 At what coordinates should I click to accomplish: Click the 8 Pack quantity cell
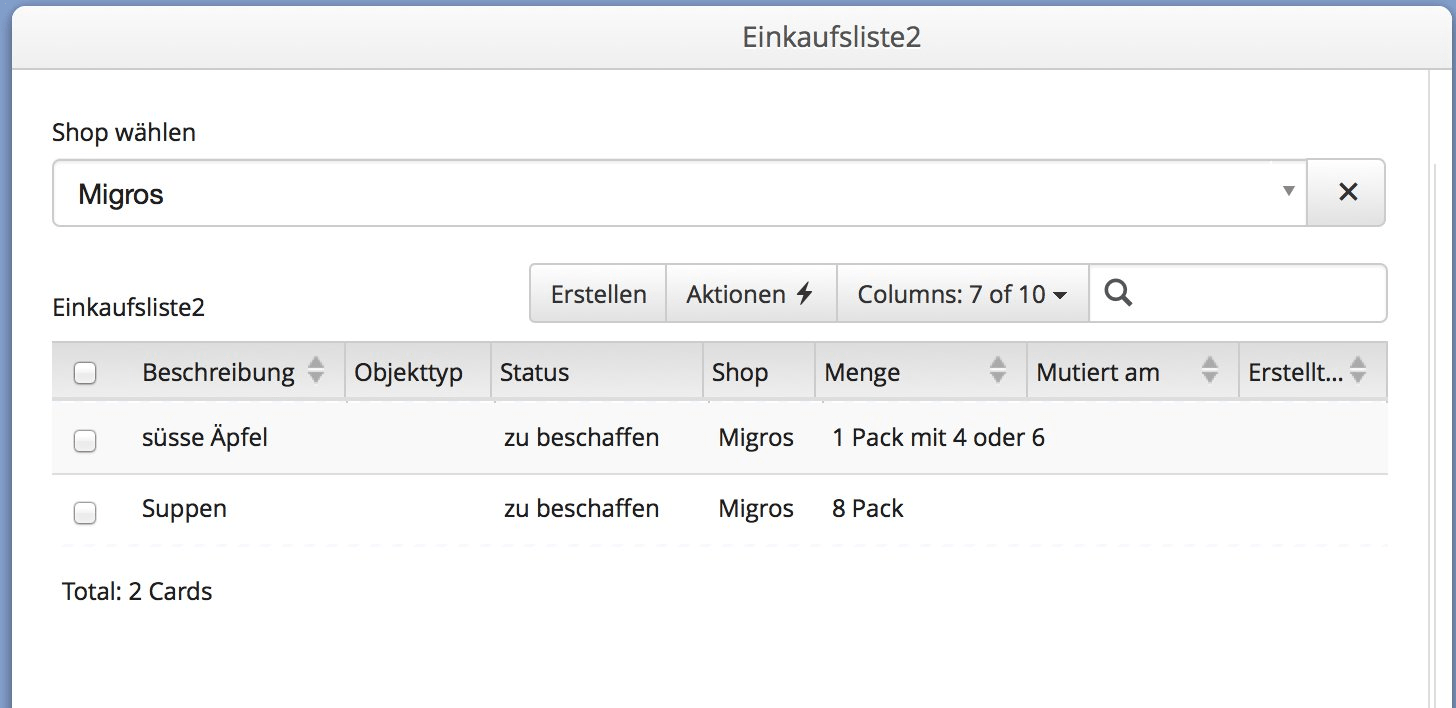coord(867,509)
